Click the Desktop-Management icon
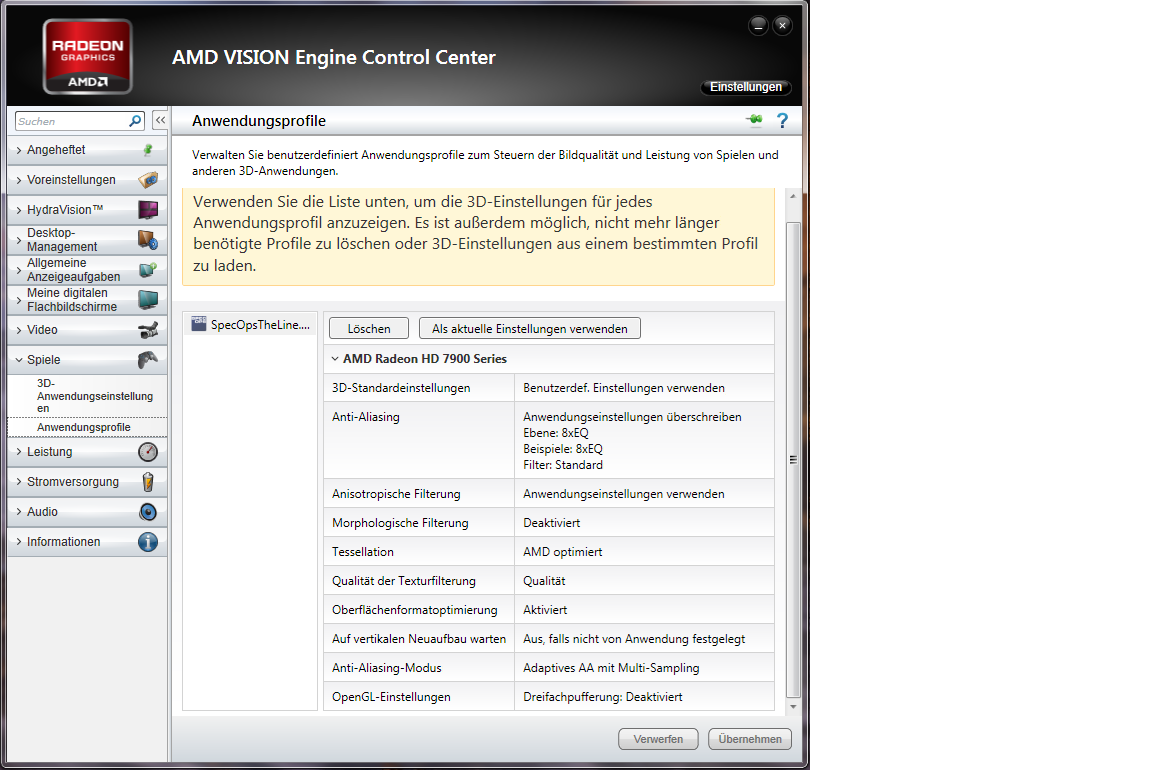Viewport: 1152px width, 770px height. [x=148, y=240]
